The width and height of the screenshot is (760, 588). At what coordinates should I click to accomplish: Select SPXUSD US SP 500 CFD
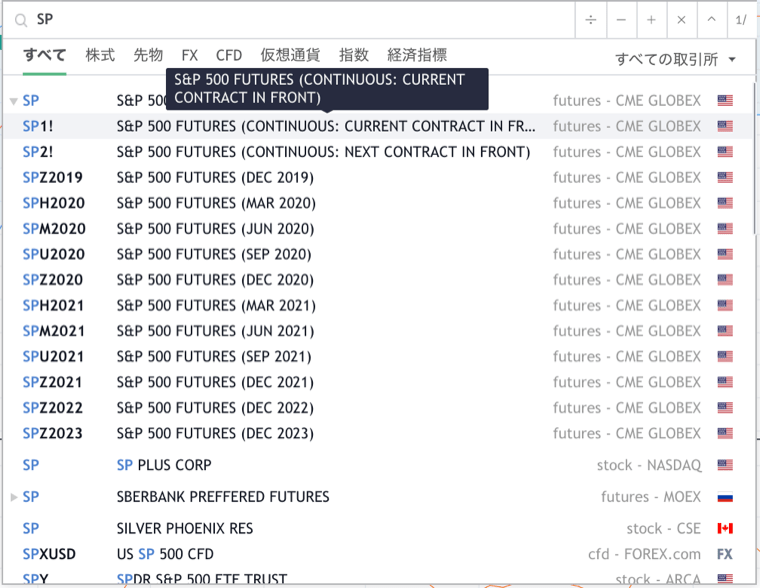click(378, 554)
